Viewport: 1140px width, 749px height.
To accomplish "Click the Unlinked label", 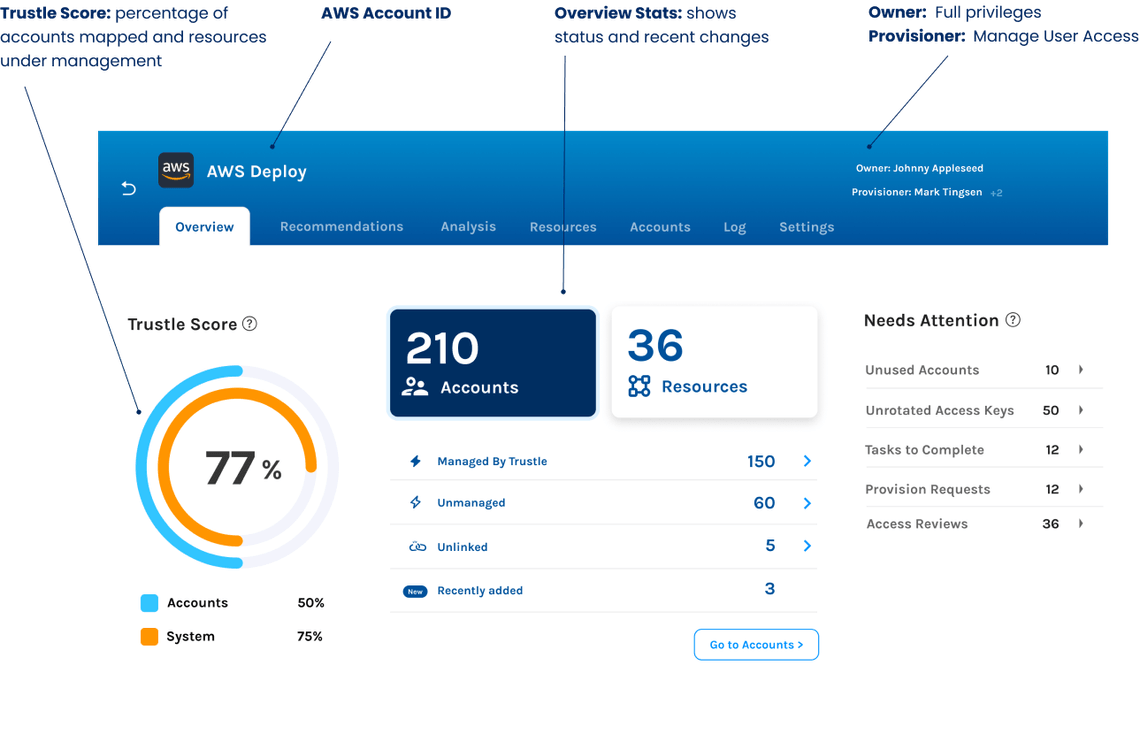I will (462, 547).
